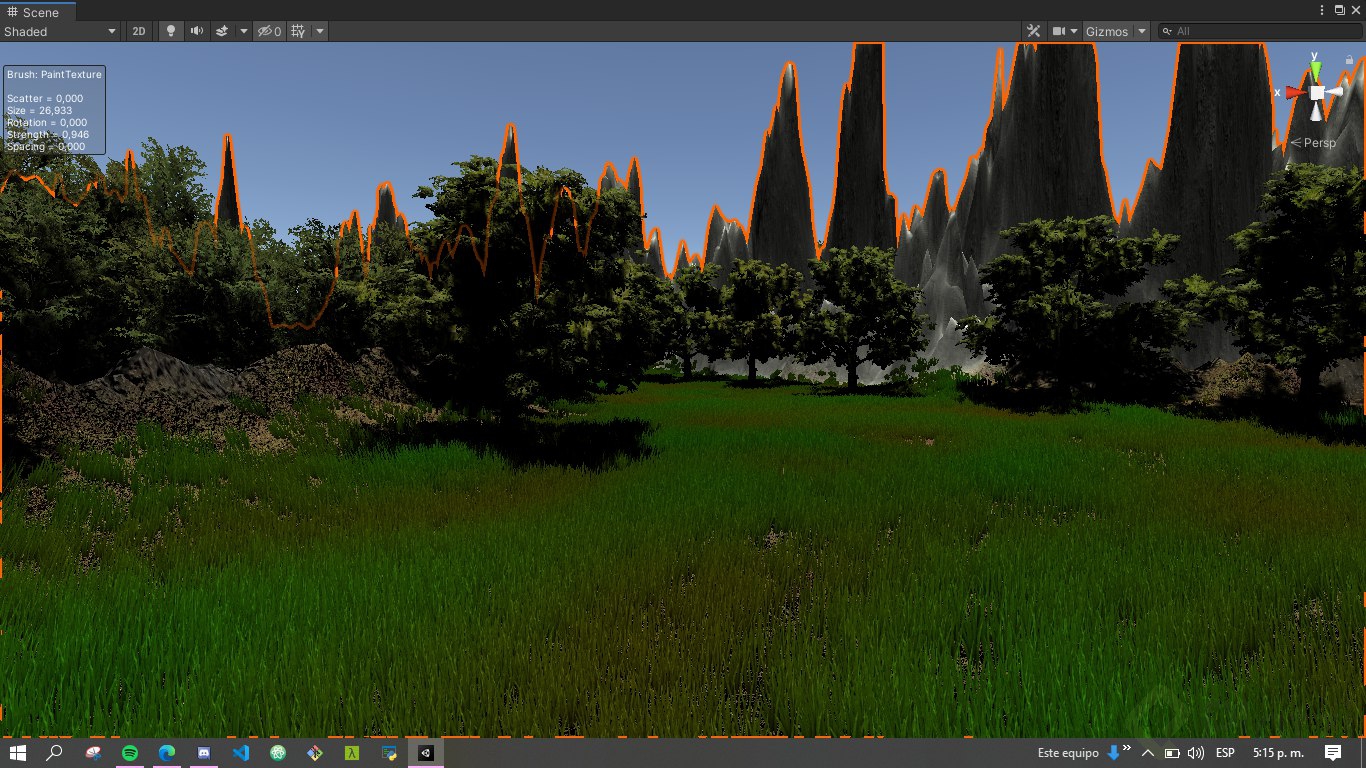Focus the scene search field
The image size is (1366, 768).
(x=1259, y=31)
